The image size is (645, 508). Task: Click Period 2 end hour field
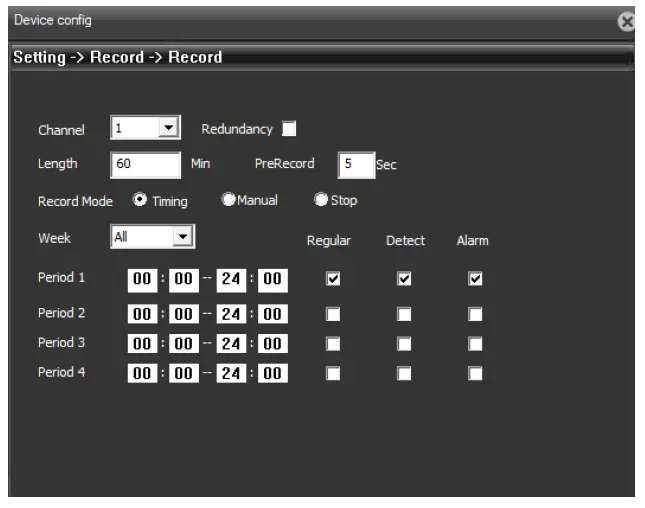pos(231,314)
